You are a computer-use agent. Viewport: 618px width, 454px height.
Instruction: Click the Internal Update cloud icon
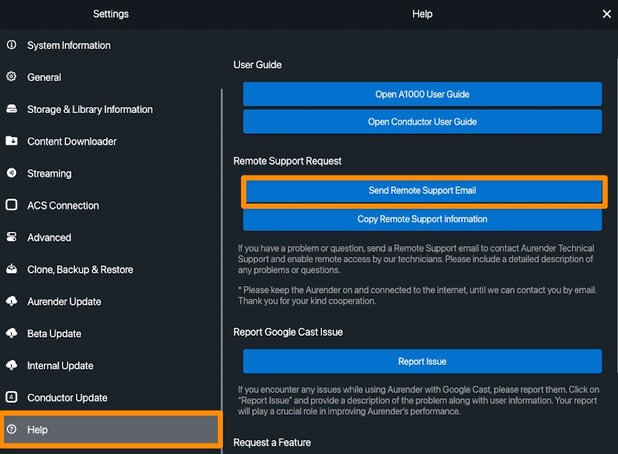coord(11,365)
